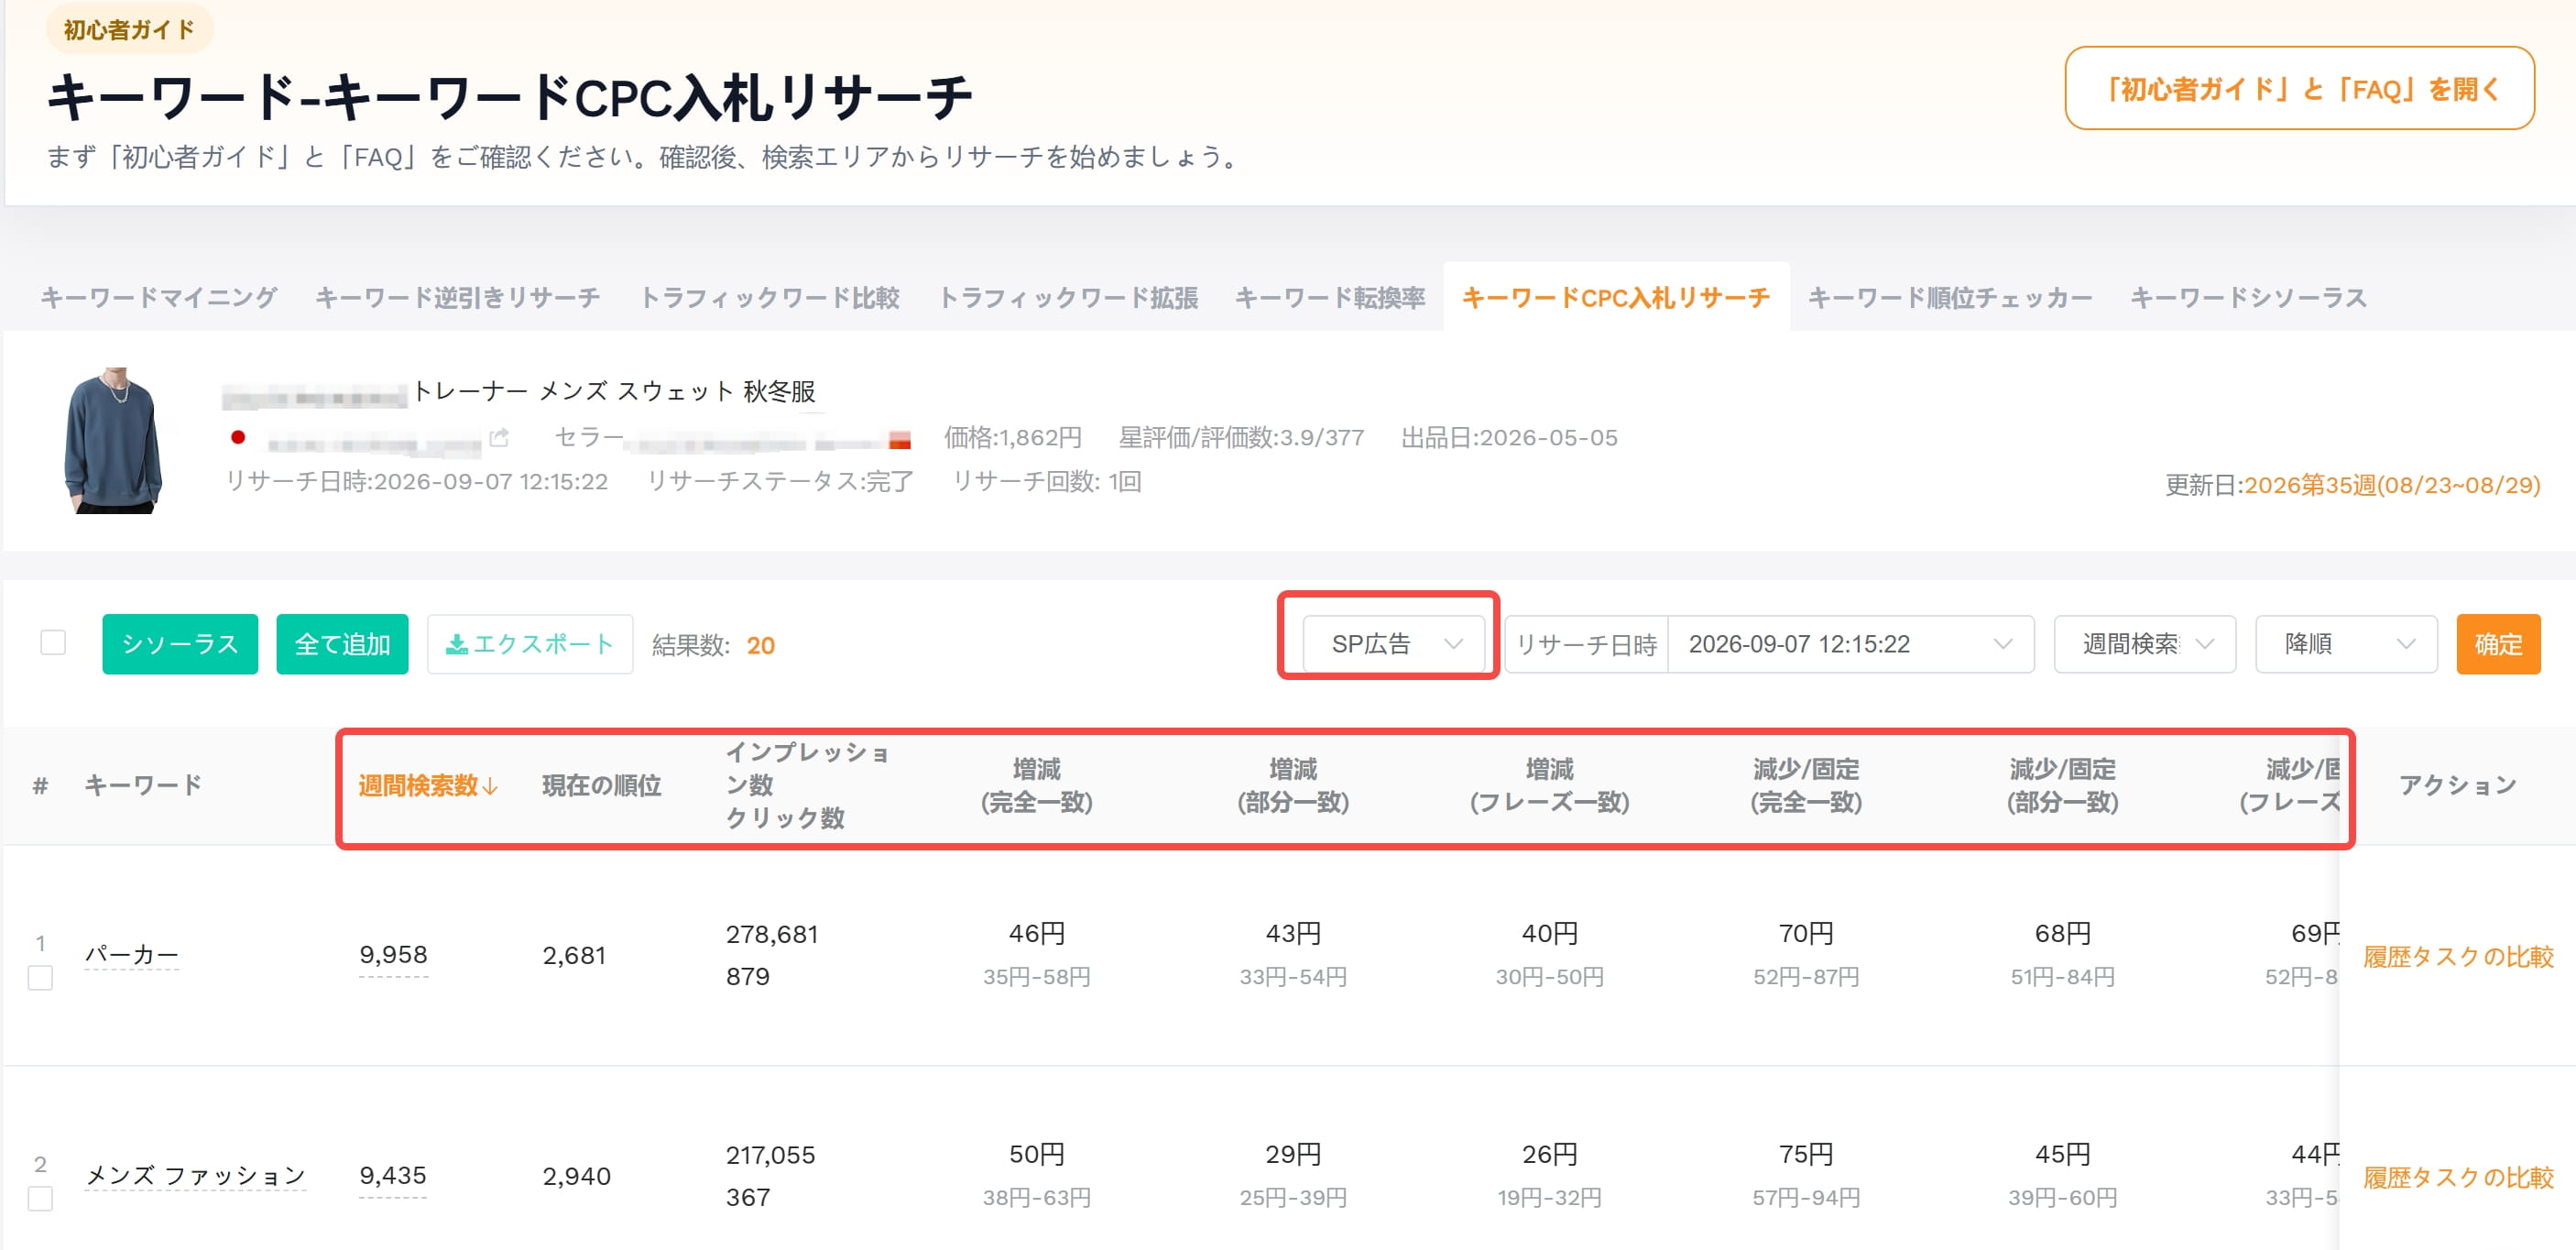Click the エクスポート button
This screenshot has height=1250, width=2576.
530,644
